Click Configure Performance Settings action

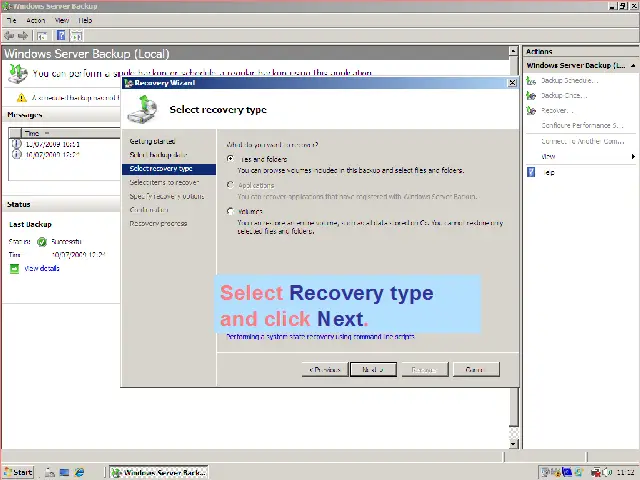pyautogui.click(x=582, y=126)
